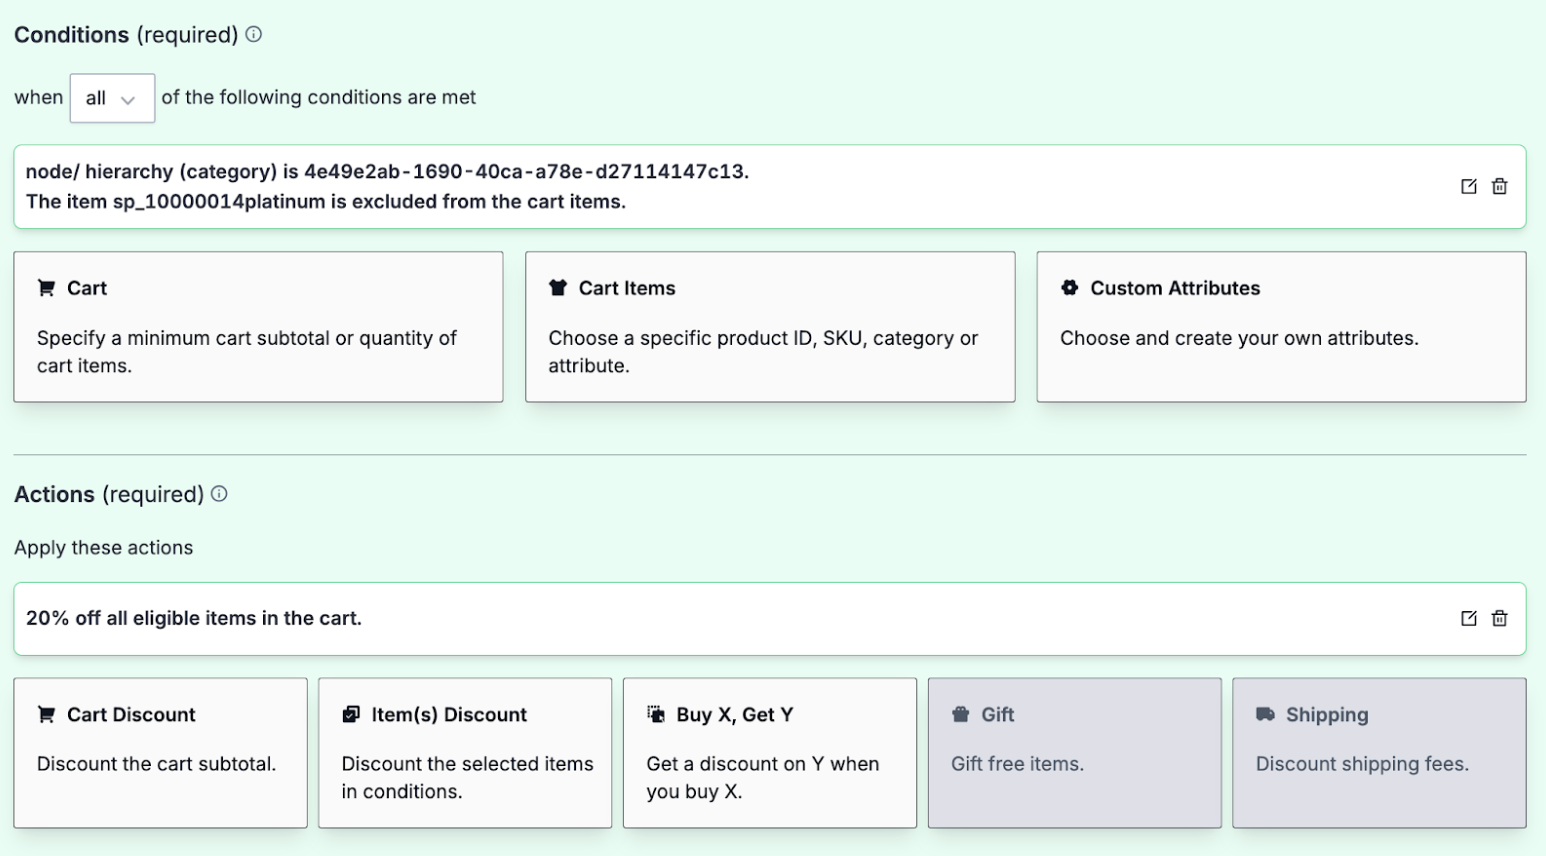Edit the 20% off action via pencil icon
Screen dimensions: 1546x856
pos(1467,618)
